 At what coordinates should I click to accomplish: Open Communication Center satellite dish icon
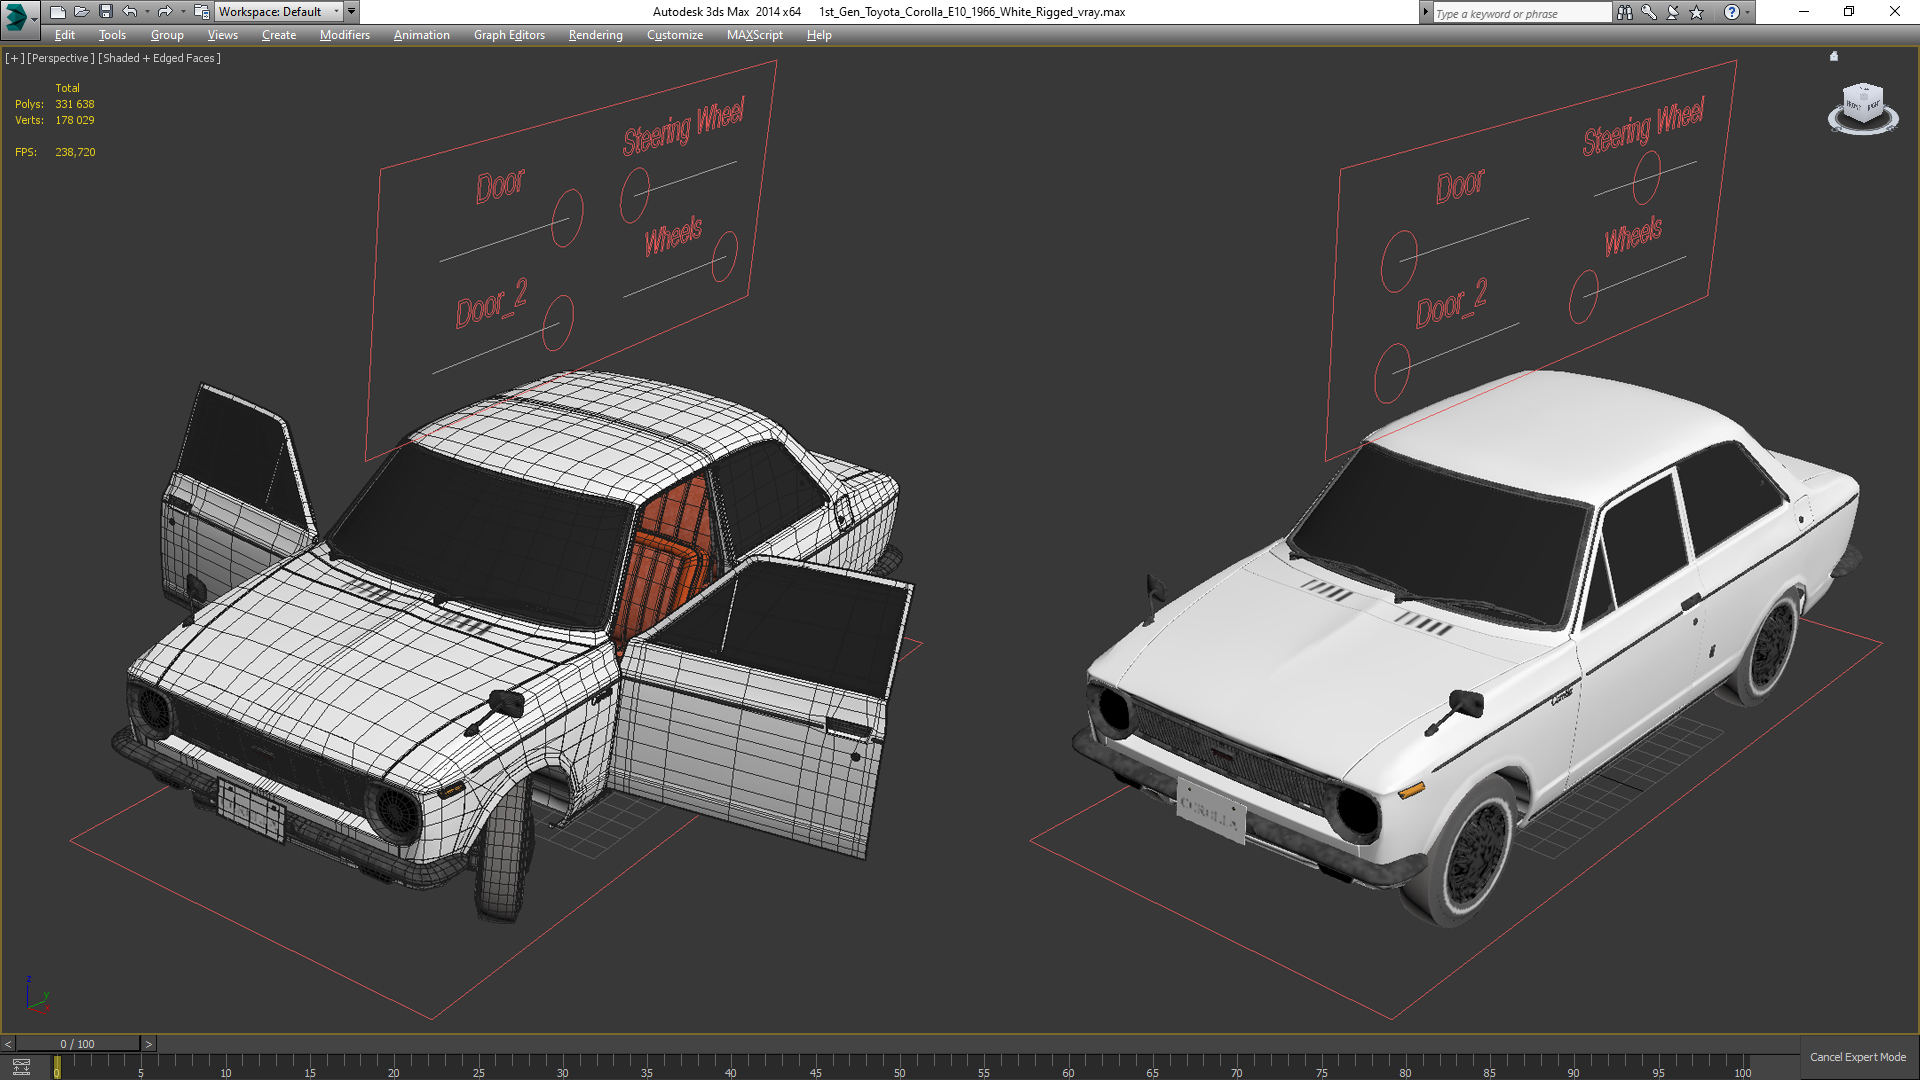click(x=1673, y=12)
